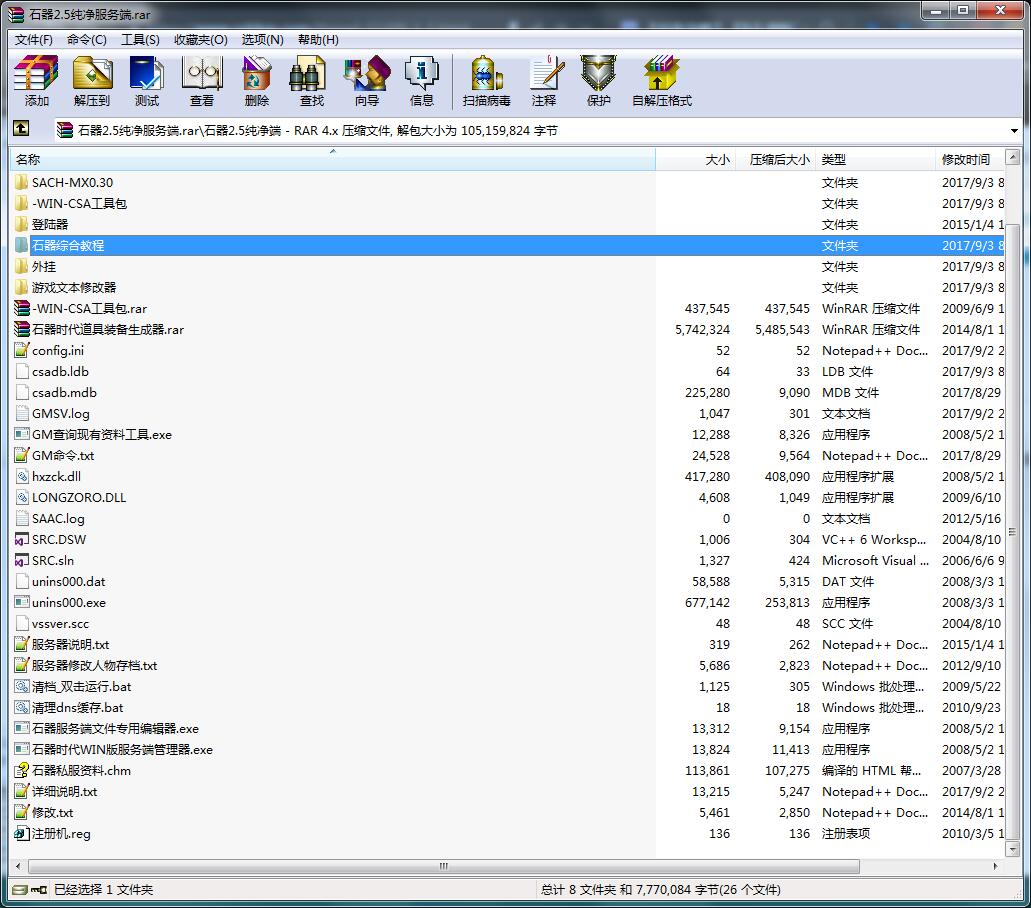Go up one folder level button
The width and height of the screenshot is (1031, 908).
click(21, 129)
